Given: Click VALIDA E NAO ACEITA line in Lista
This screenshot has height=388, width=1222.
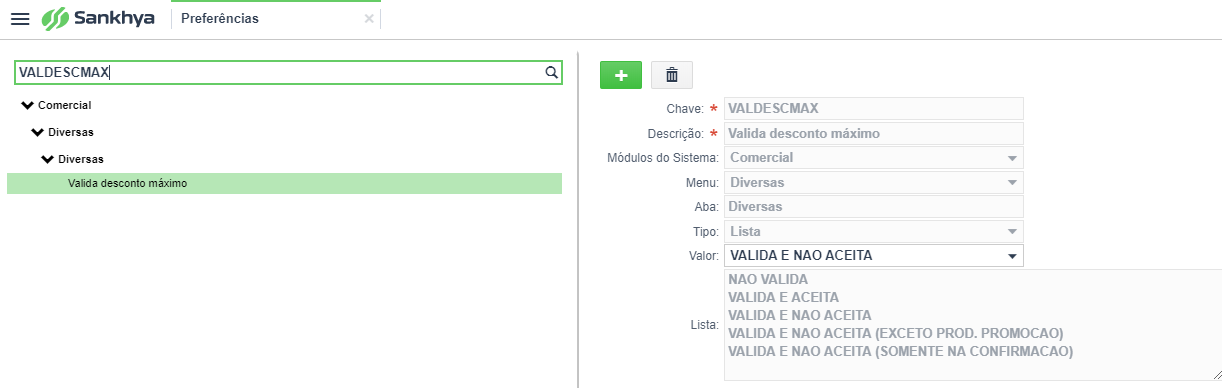Looking at the screenshot, I should click(800, 315).
